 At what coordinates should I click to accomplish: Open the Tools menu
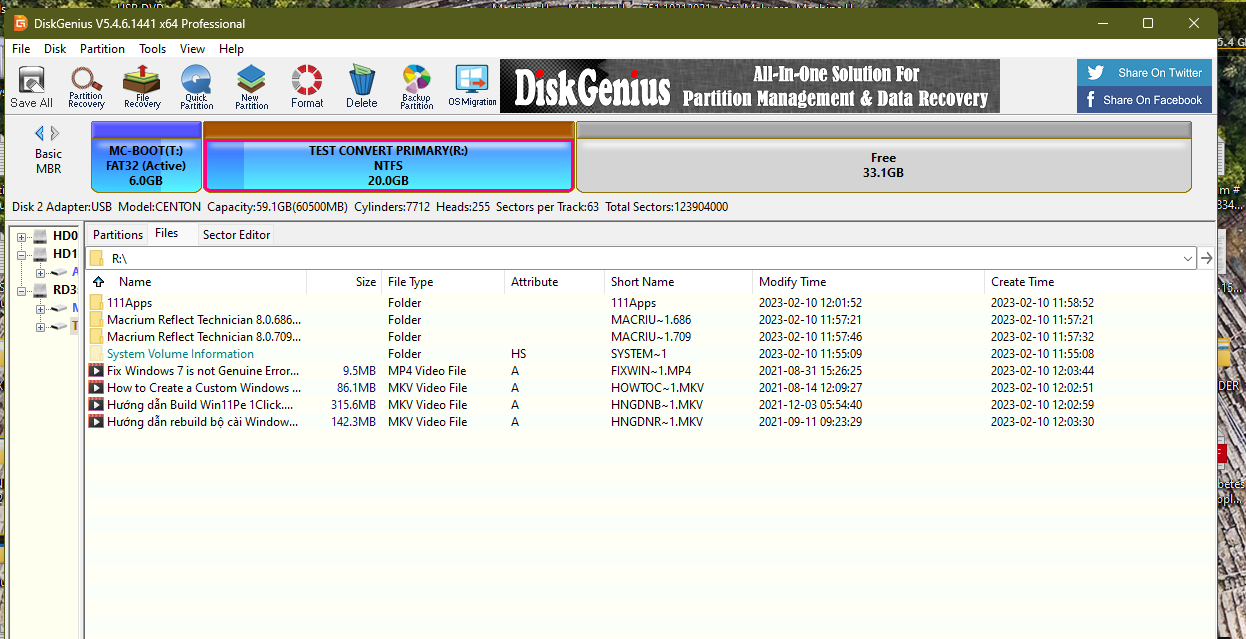(153, 48)
